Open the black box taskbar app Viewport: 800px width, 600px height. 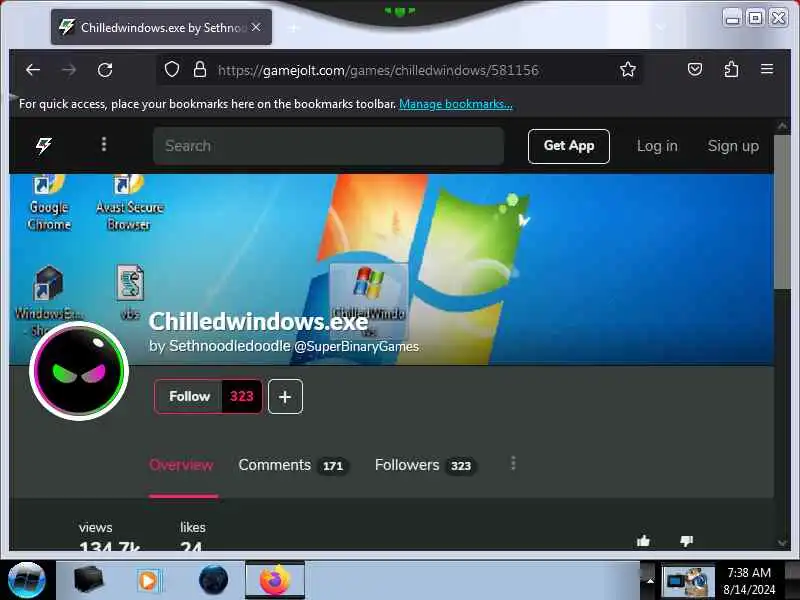(88, 580)
